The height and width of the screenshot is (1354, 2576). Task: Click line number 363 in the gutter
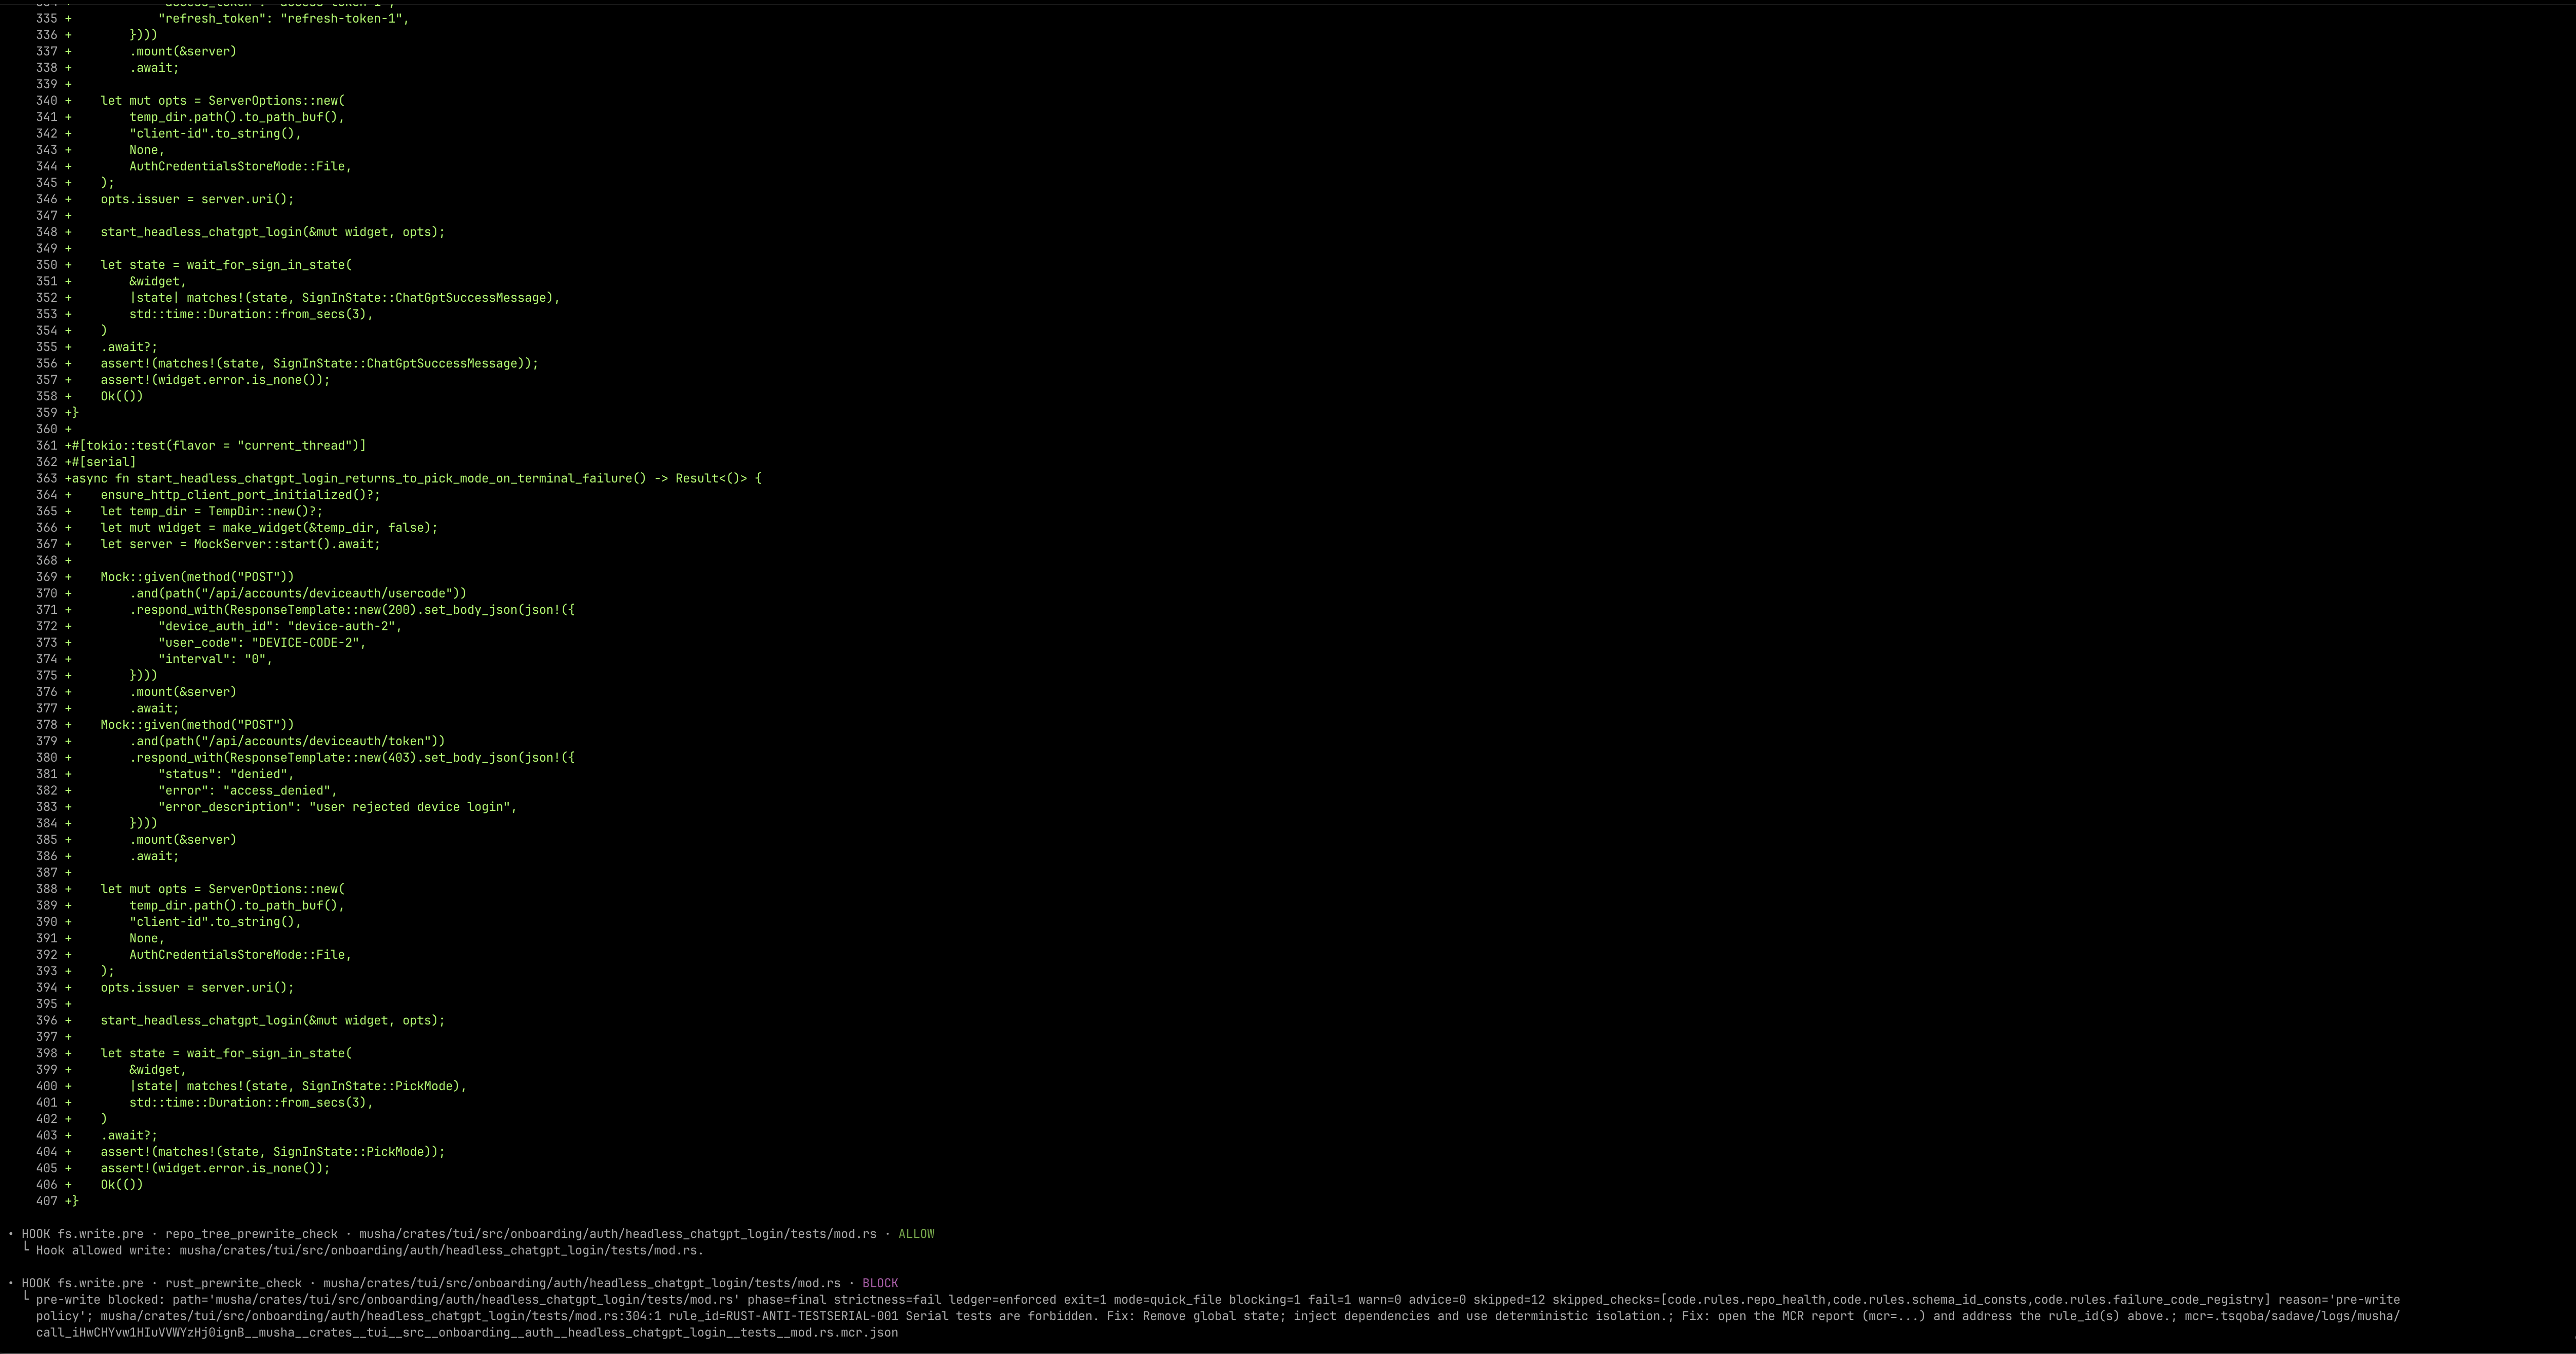46,478
